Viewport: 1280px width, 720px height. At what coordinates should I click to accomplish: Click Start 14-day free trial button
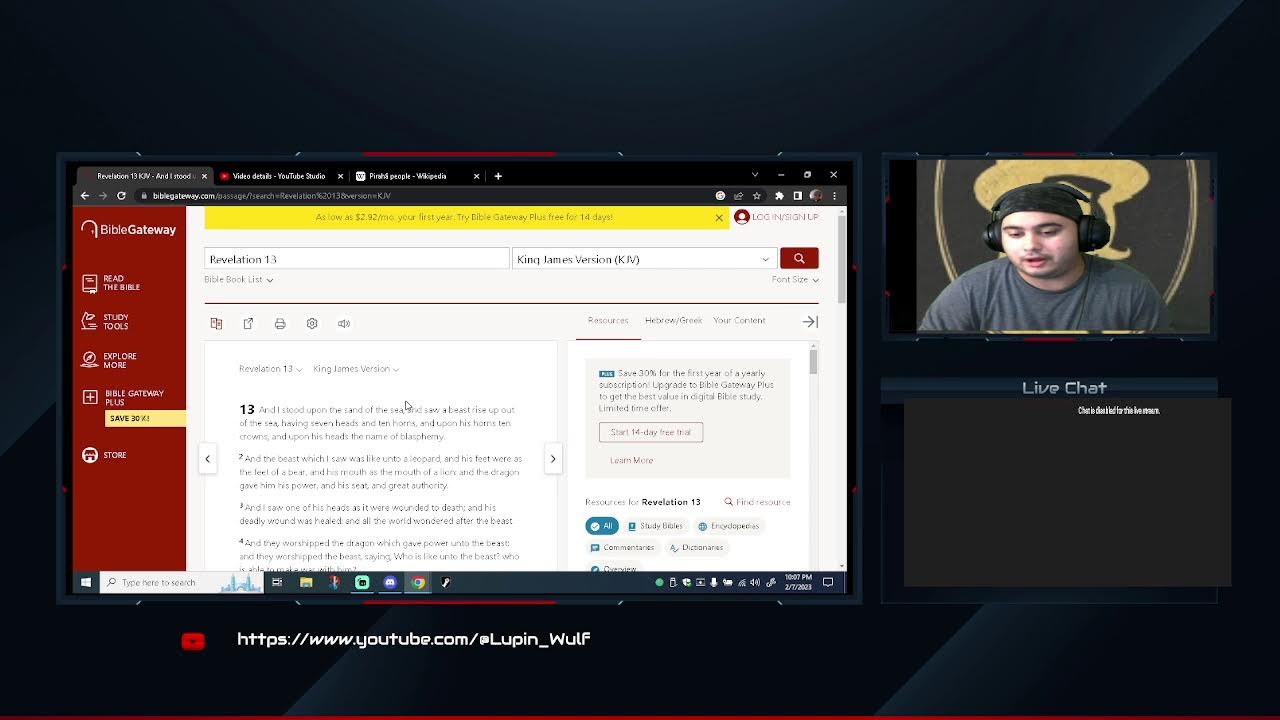pyautogui.click(x=651, y=432)
